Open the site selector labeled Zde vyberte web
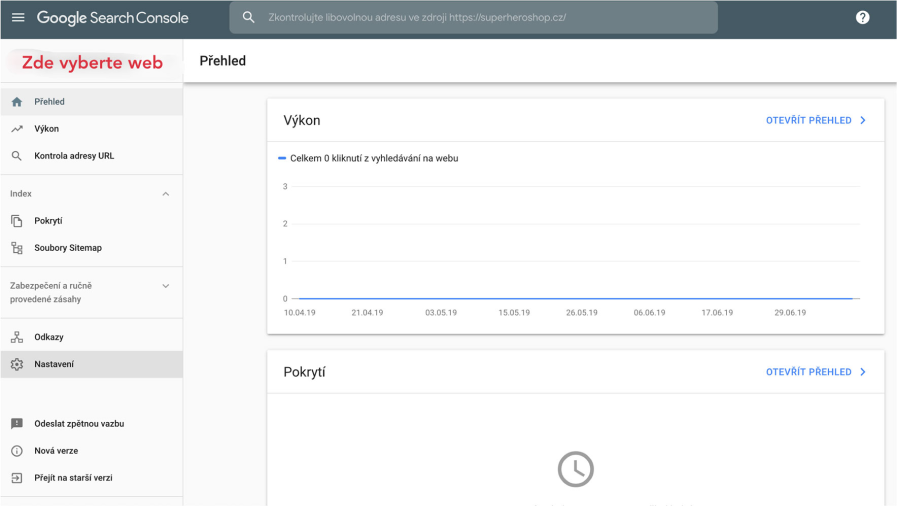This screenshot has width=897, height=506. [x=92, y=62]
